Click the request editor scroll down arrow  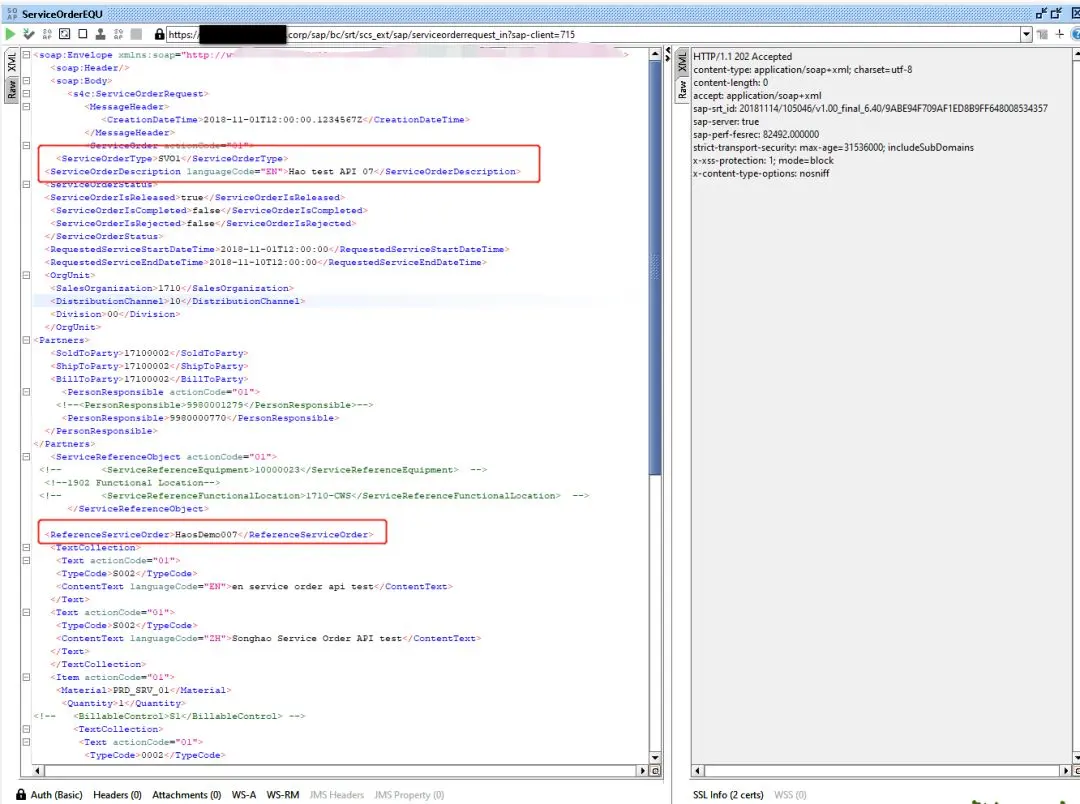pyautogui.click(x=655, y=757)
